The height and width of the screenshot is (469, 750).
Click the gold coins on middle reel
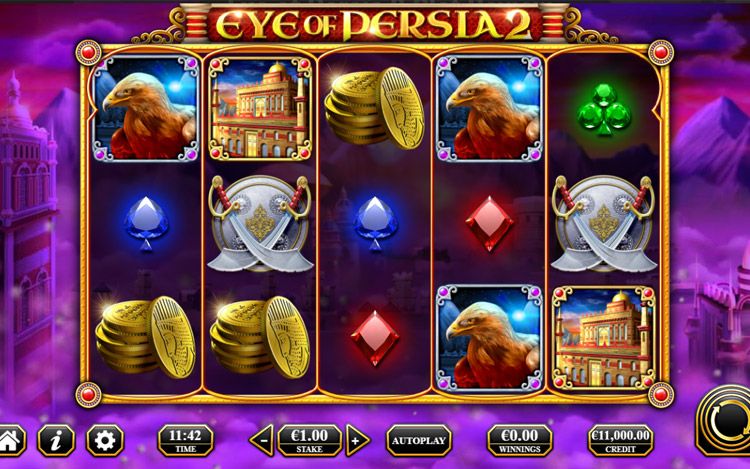(375, 109)
